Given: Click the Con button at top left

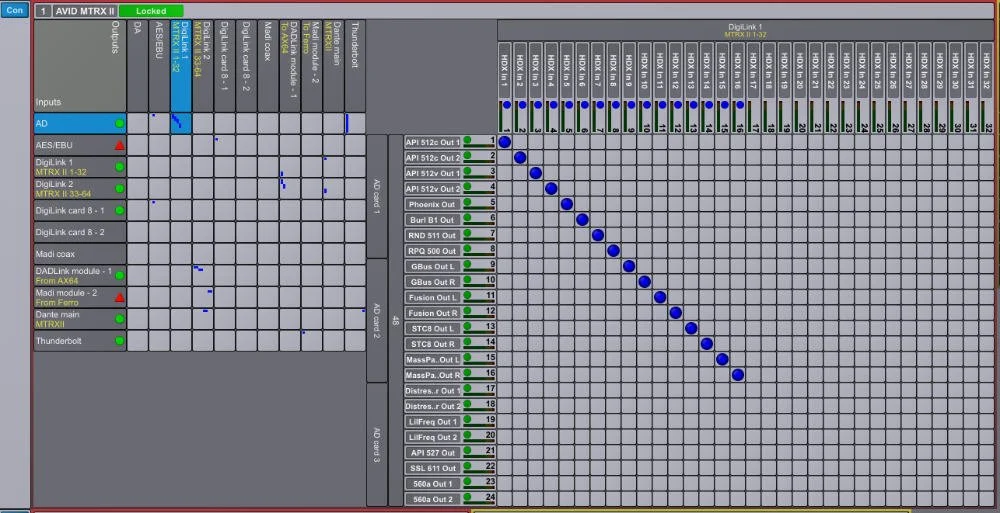Looking at the screenshot, I should [15, 10].
